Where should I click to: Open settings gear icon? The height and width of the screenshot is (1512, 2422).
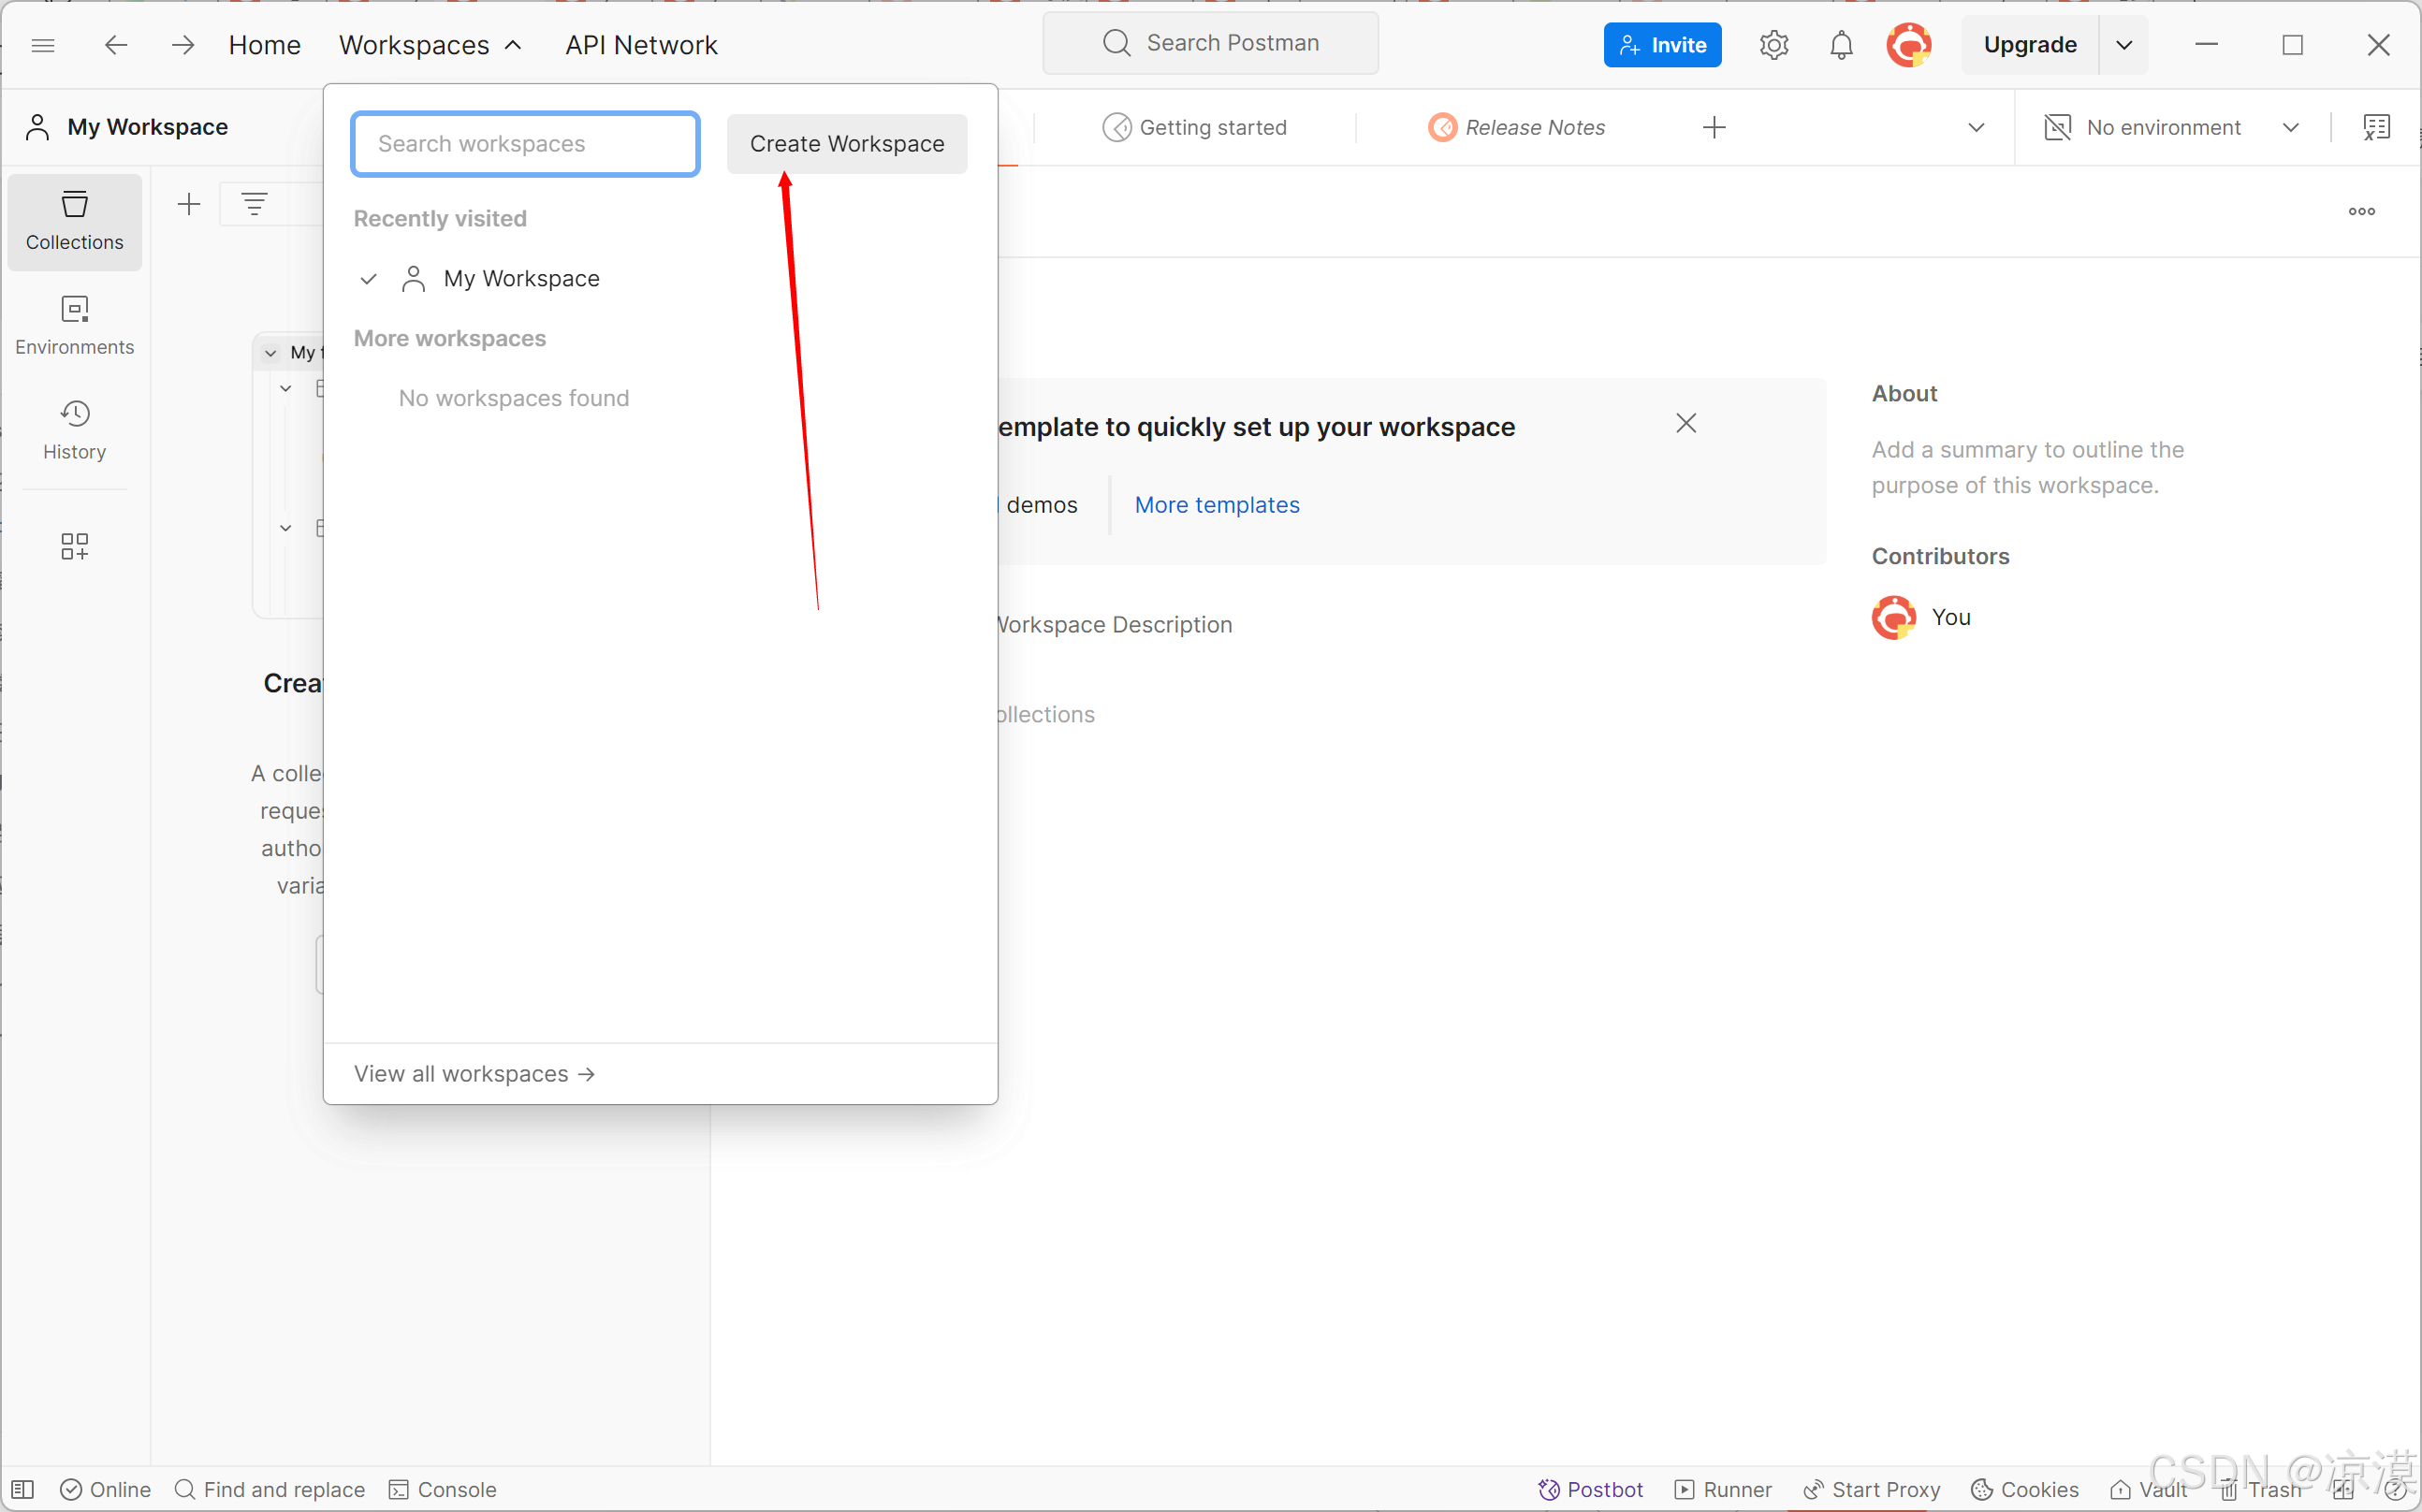(x=1773, y=45)
